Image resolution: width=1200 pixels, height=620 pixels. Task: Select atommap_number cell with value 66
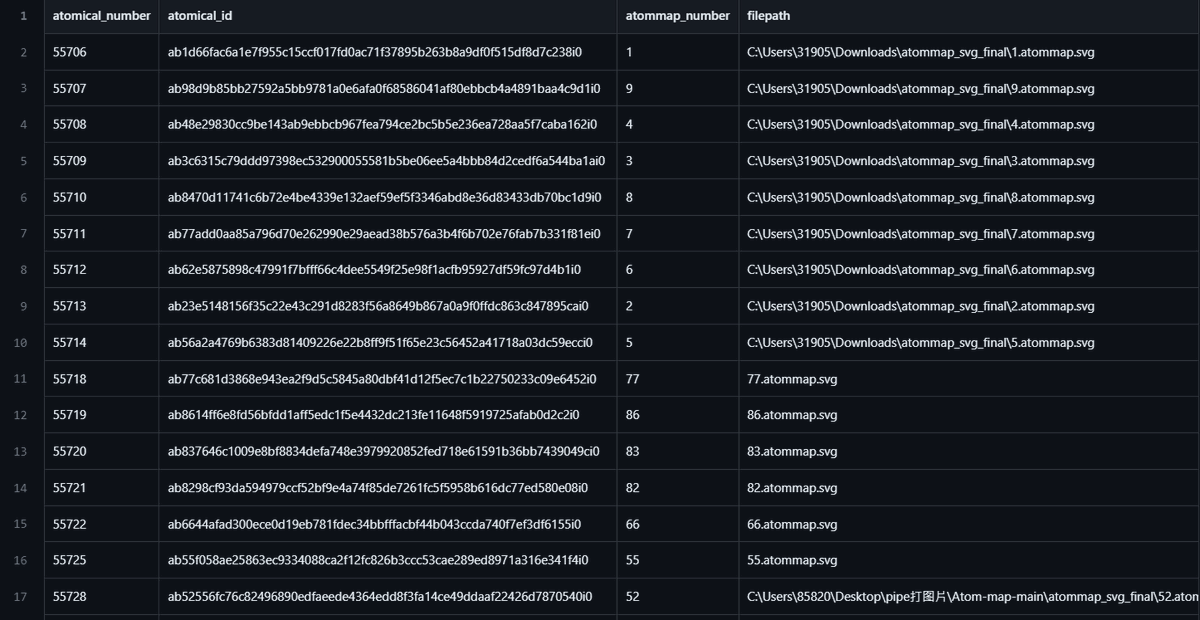click(677, 524)
